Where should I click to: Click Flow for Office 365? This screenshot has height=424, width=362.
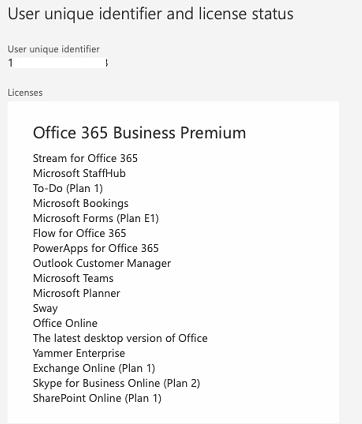(x=79, y=233)
